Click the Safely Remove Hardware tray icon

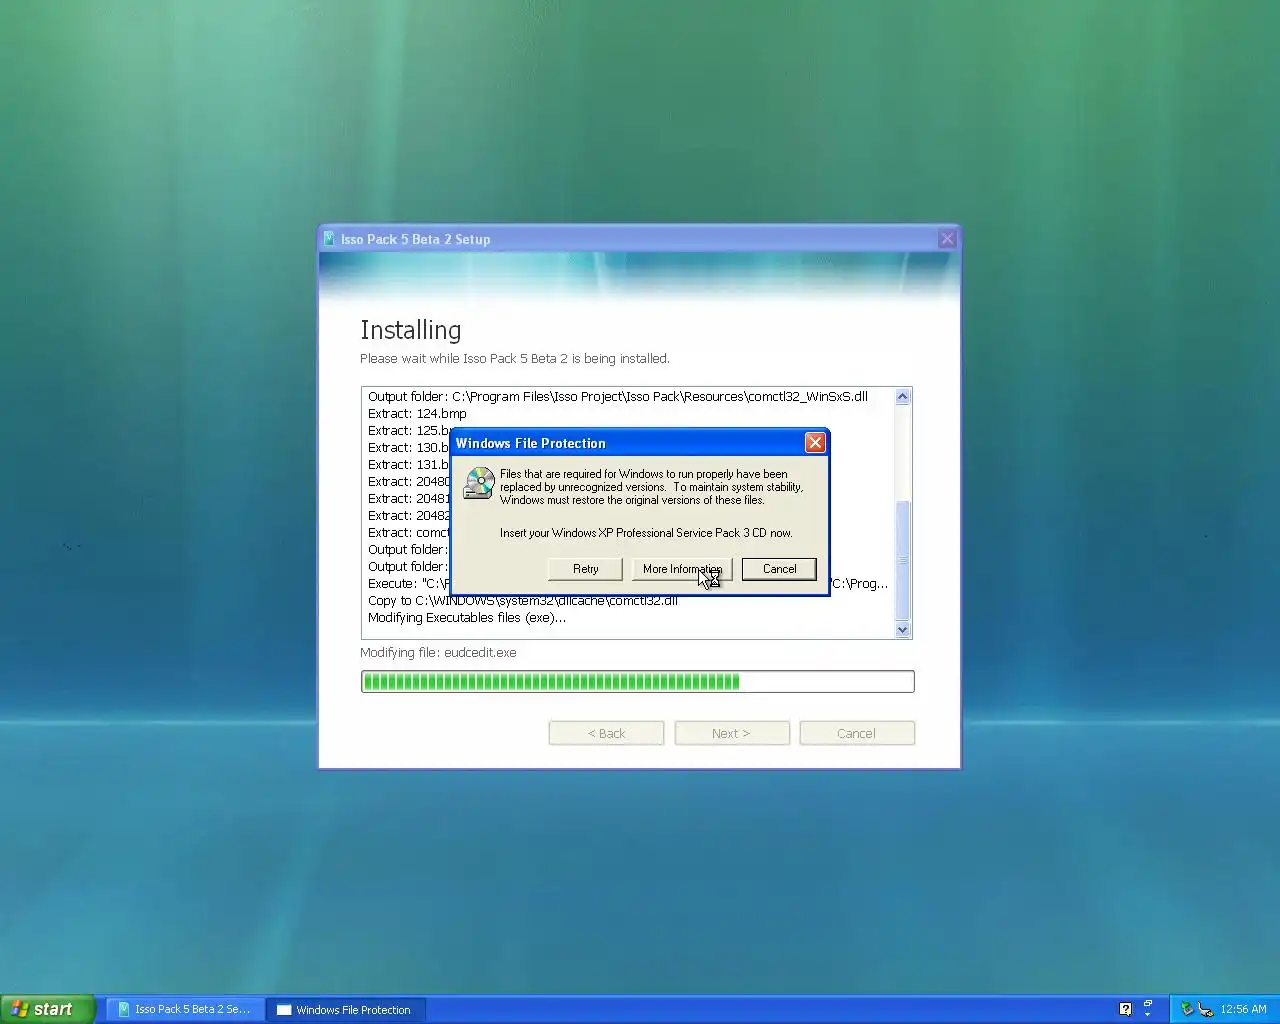coord(1187,1009)
